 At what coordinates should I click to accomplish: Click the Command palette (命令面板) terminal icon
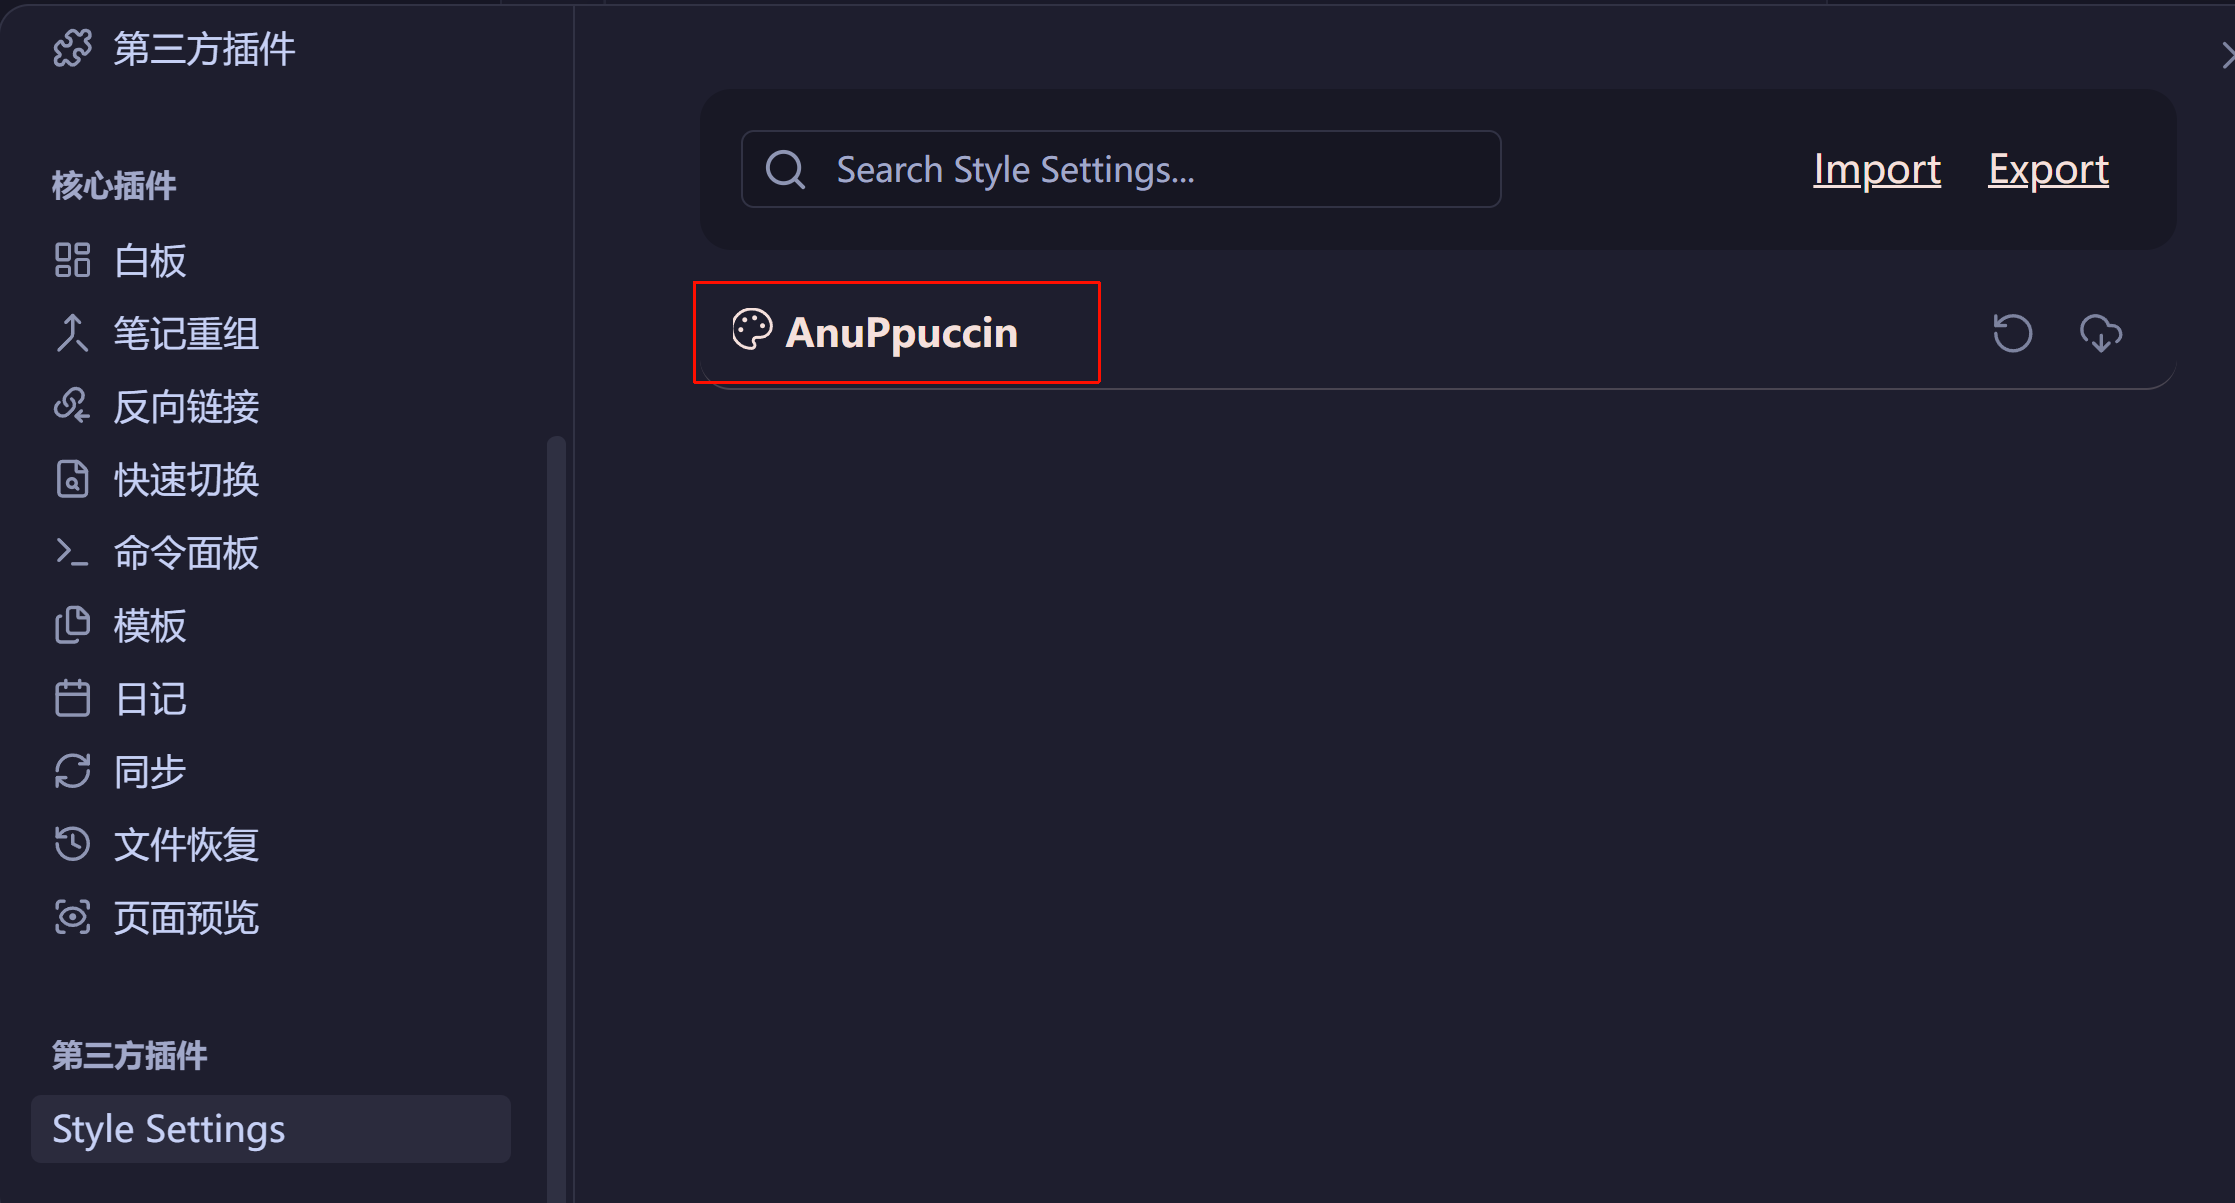click(72, 552)
